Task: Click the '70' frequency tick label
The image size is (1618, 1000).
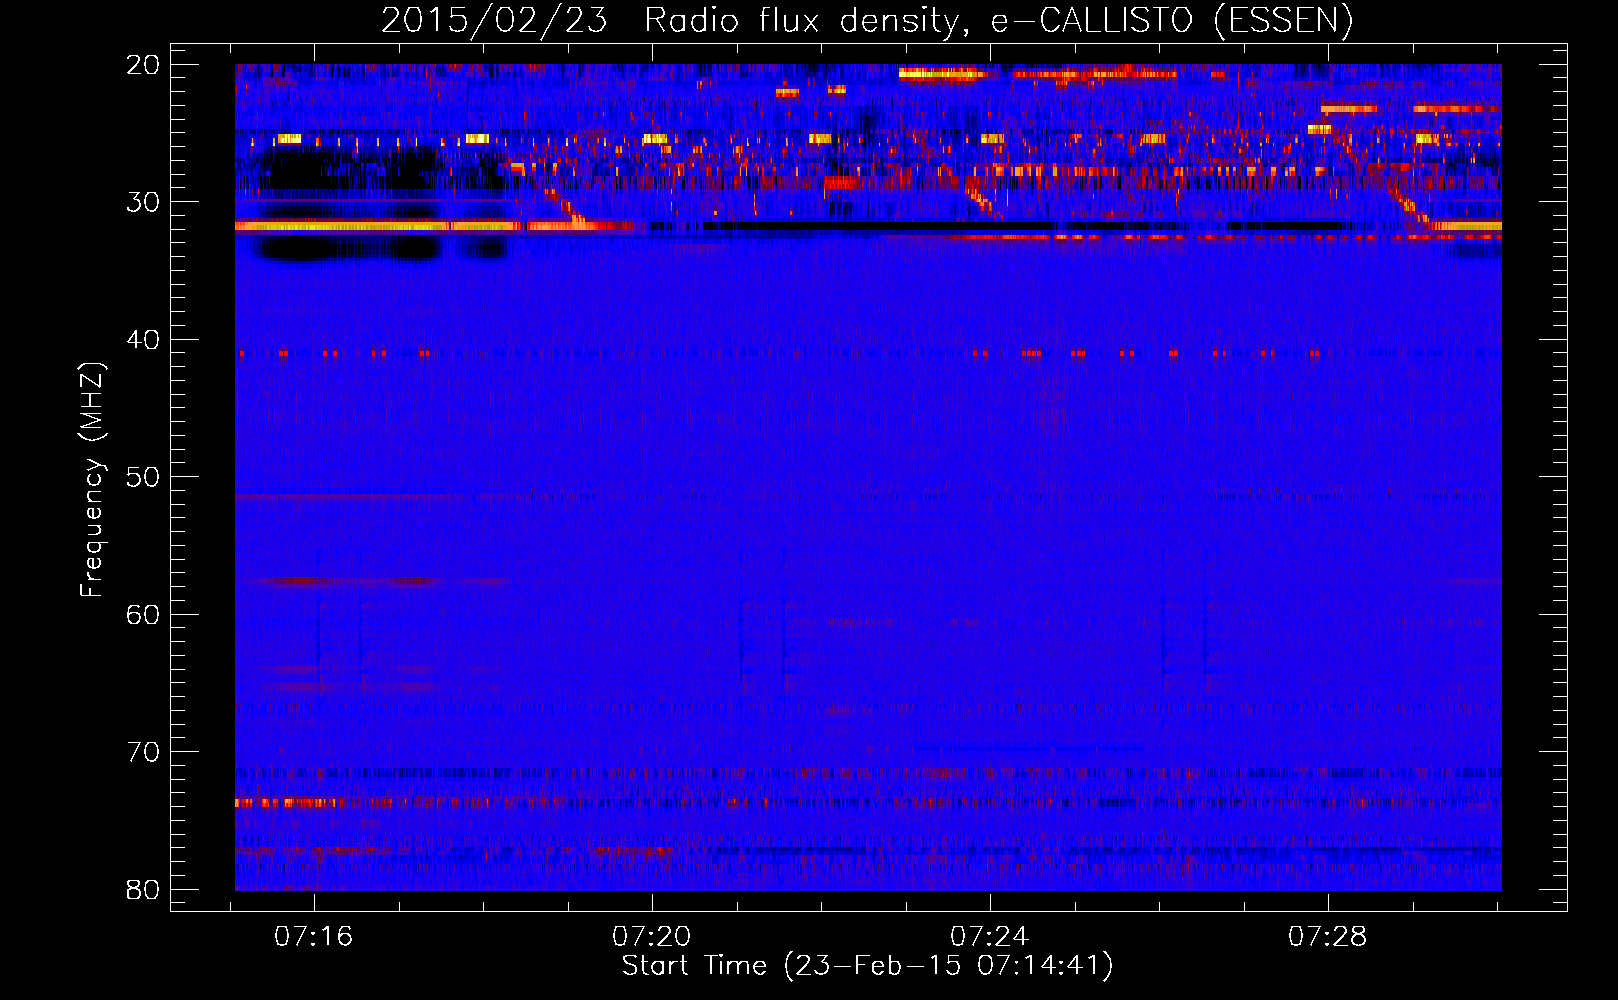Action: pos(143,752)
